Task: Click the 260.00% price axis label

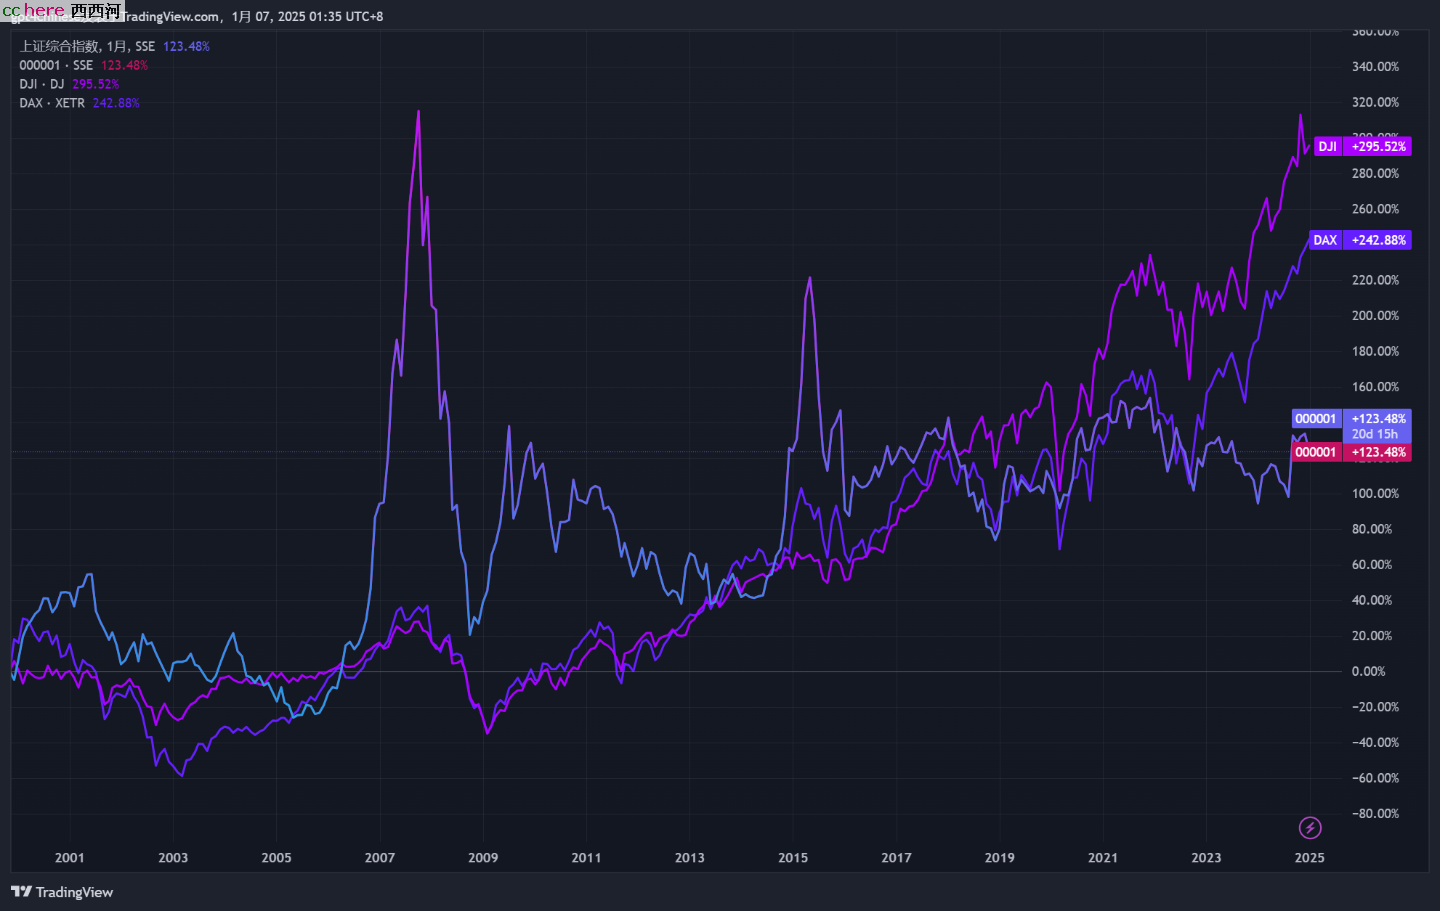Action: click(x=1375, y=209)
